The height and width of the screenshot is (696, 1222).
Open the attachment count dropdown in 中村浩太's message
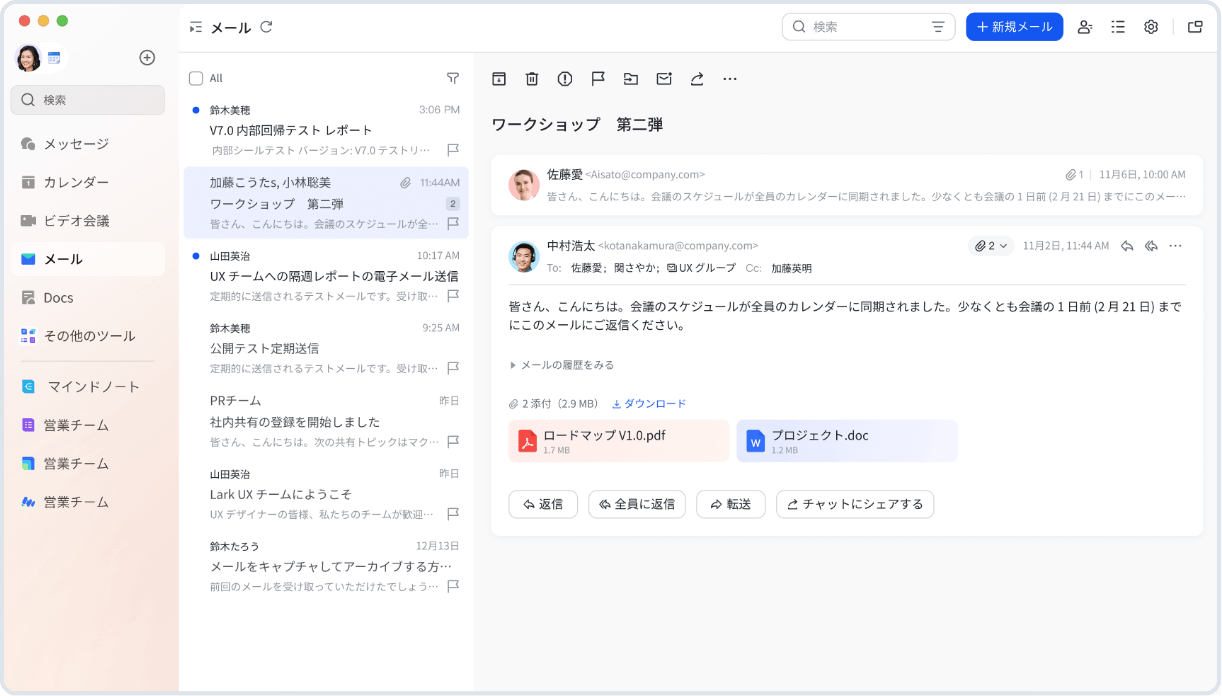coord(991,246)
